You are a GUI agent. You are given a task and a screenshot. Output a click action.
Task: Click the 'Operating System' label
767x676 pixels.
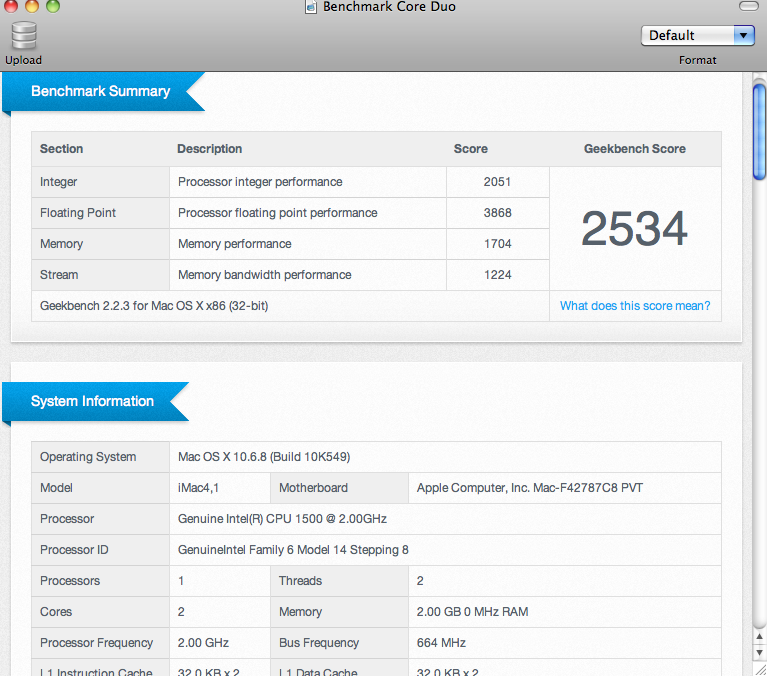[88, 457]
